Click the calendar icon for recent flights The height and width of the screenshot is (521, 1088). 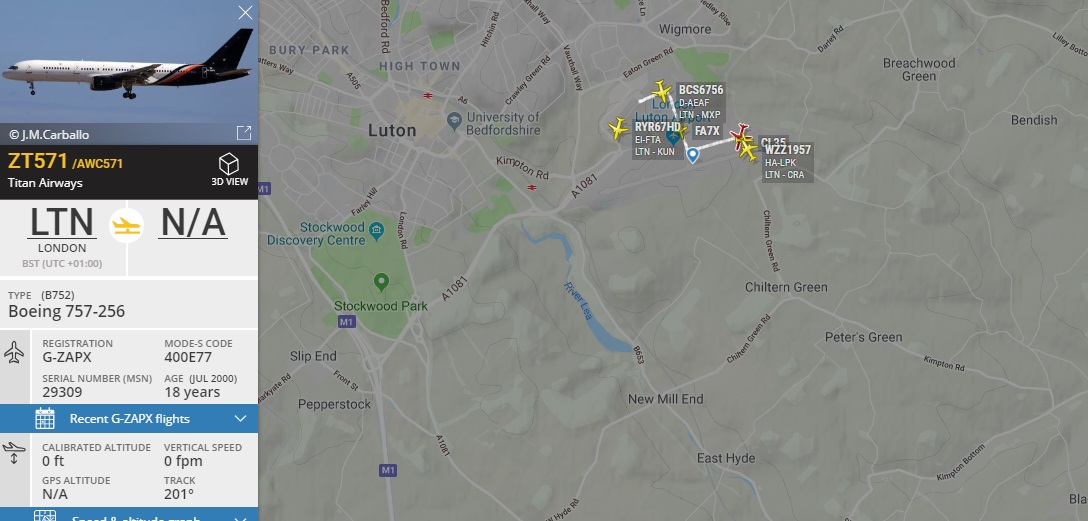[45, 419]
